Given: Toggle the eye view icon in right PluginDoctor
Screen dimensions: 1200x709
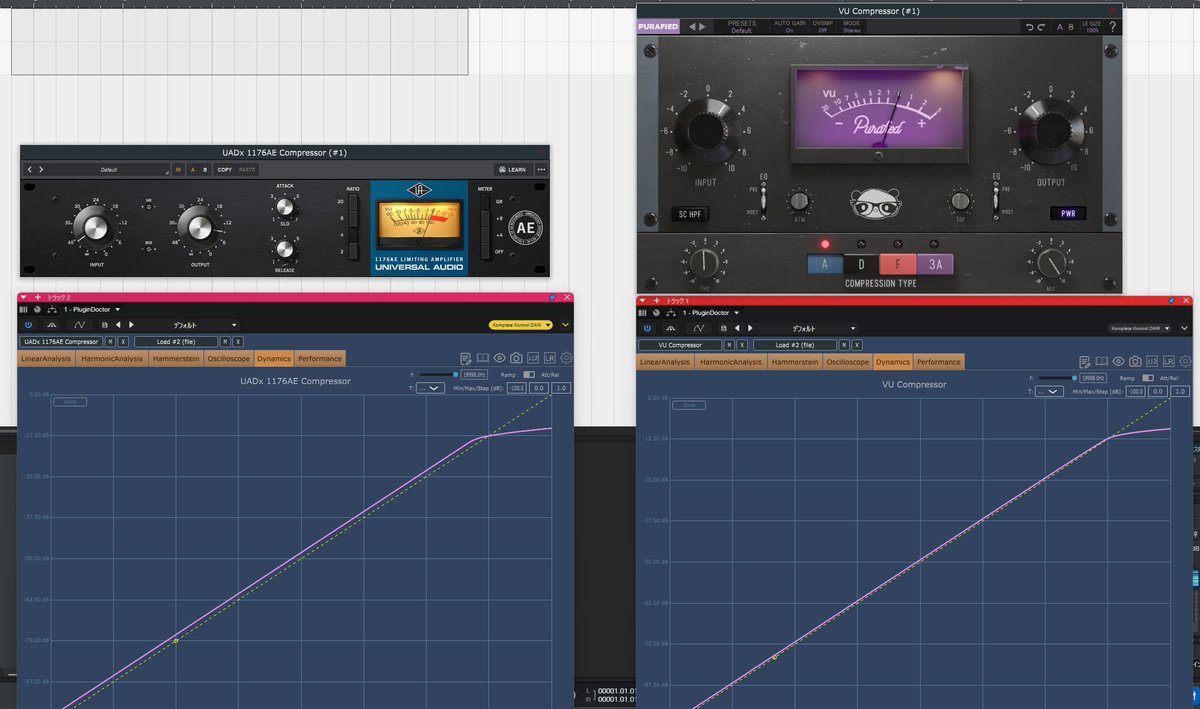Looking at the screenshot, I should [x=1120, y=362].
